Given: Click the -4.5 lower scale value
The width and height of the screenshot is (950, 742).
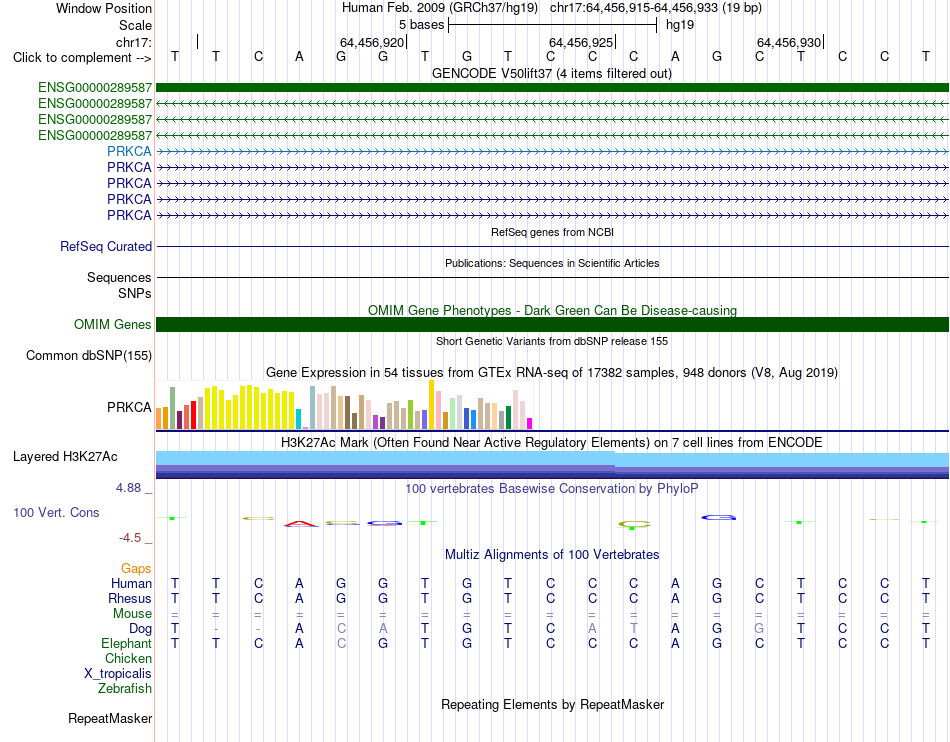Looking at the screenshot, I should pos(130,538).
